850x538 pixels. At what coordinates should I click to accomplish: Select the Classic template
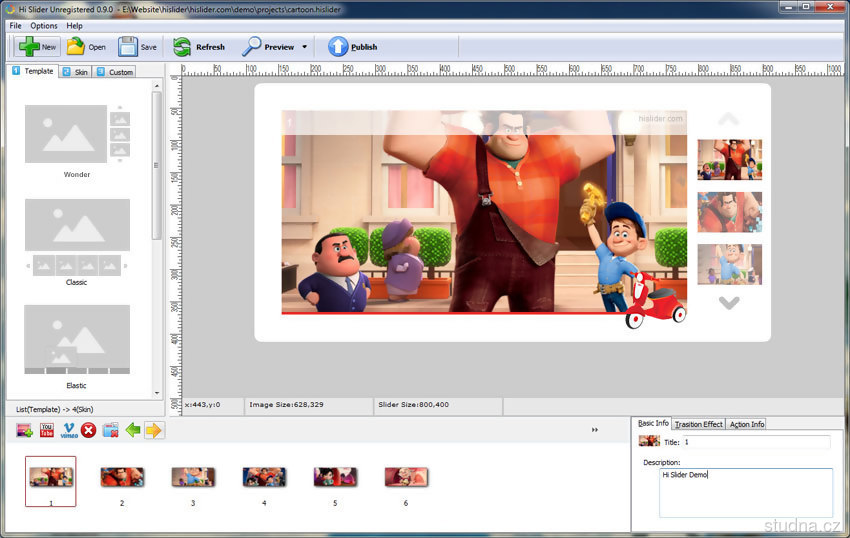click(x=77, y=238)
